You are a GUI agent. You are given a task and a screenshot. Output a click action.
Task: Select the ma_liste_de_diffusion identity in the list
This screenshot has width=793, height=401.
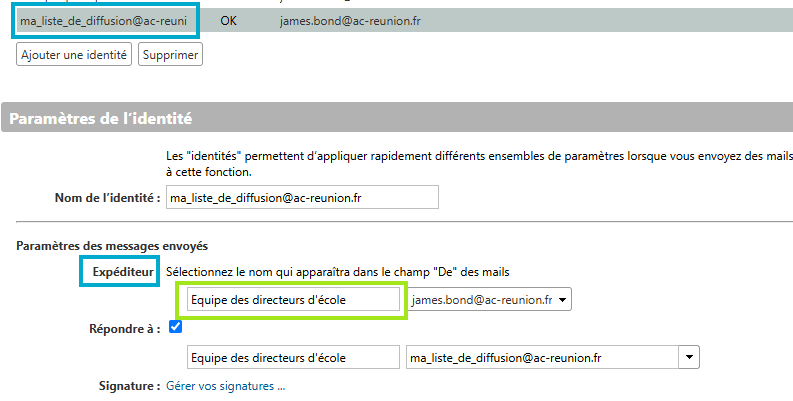(104, 21)
